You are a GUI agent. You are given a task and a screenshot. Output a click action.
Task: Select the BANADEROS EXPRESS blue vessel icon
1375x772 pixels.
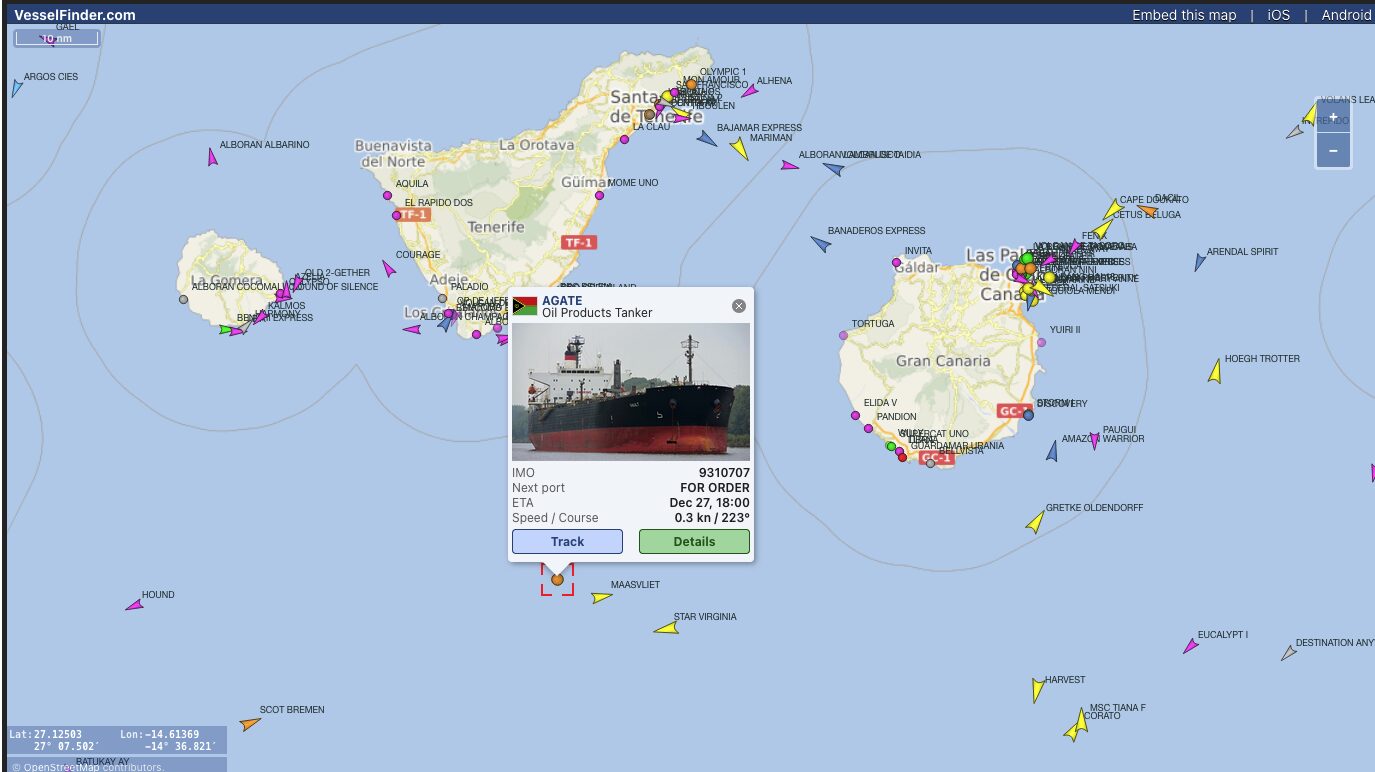click(x=821, y=244)
